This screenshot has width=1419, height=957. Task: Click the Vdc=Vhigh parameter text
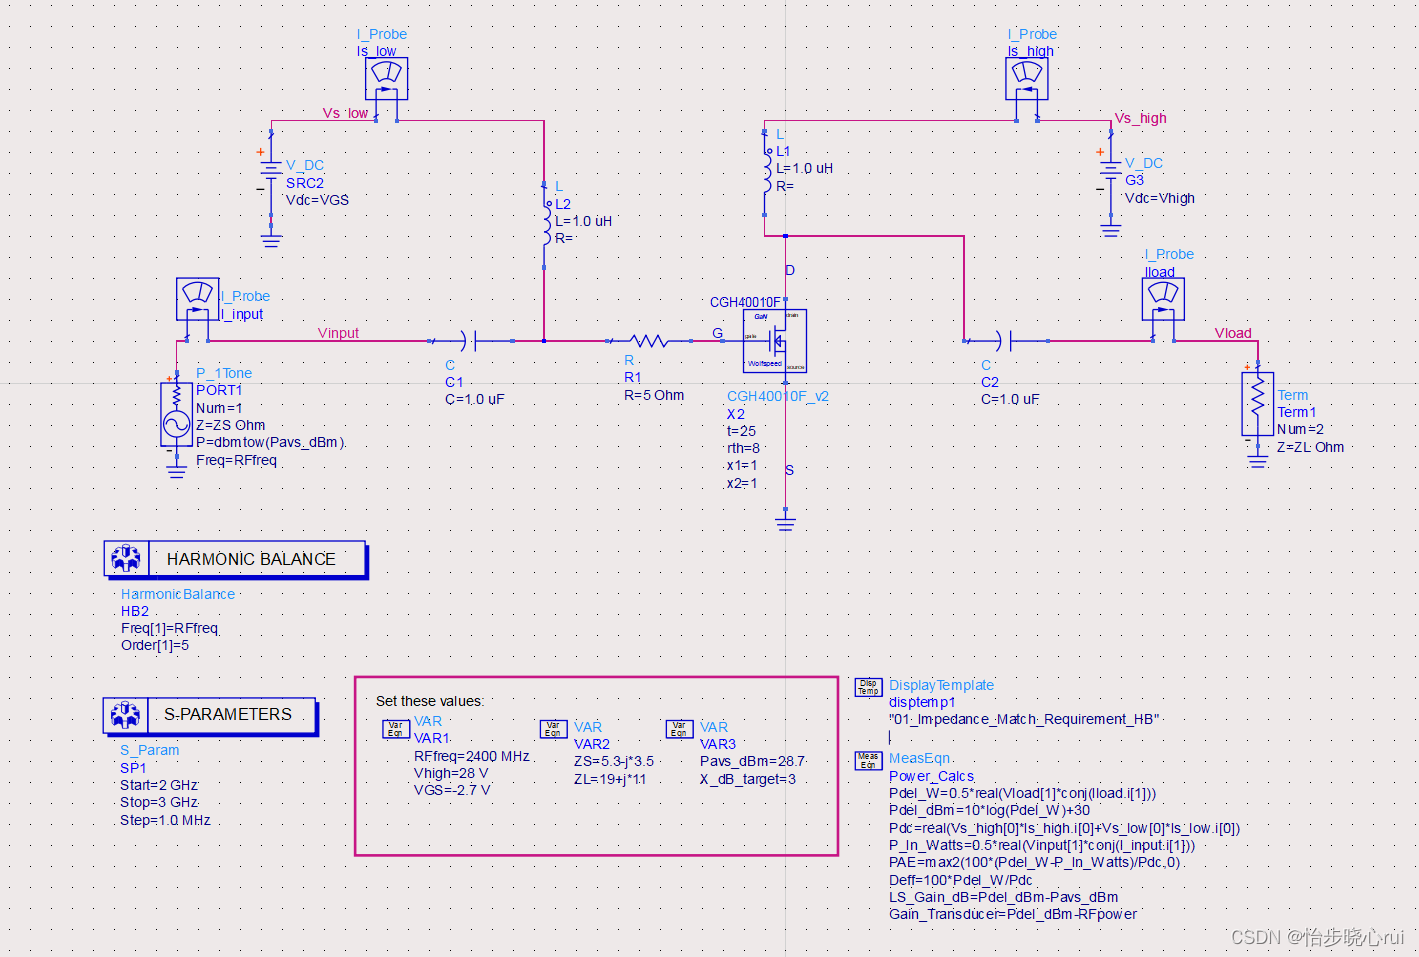tap(1160, 198)
